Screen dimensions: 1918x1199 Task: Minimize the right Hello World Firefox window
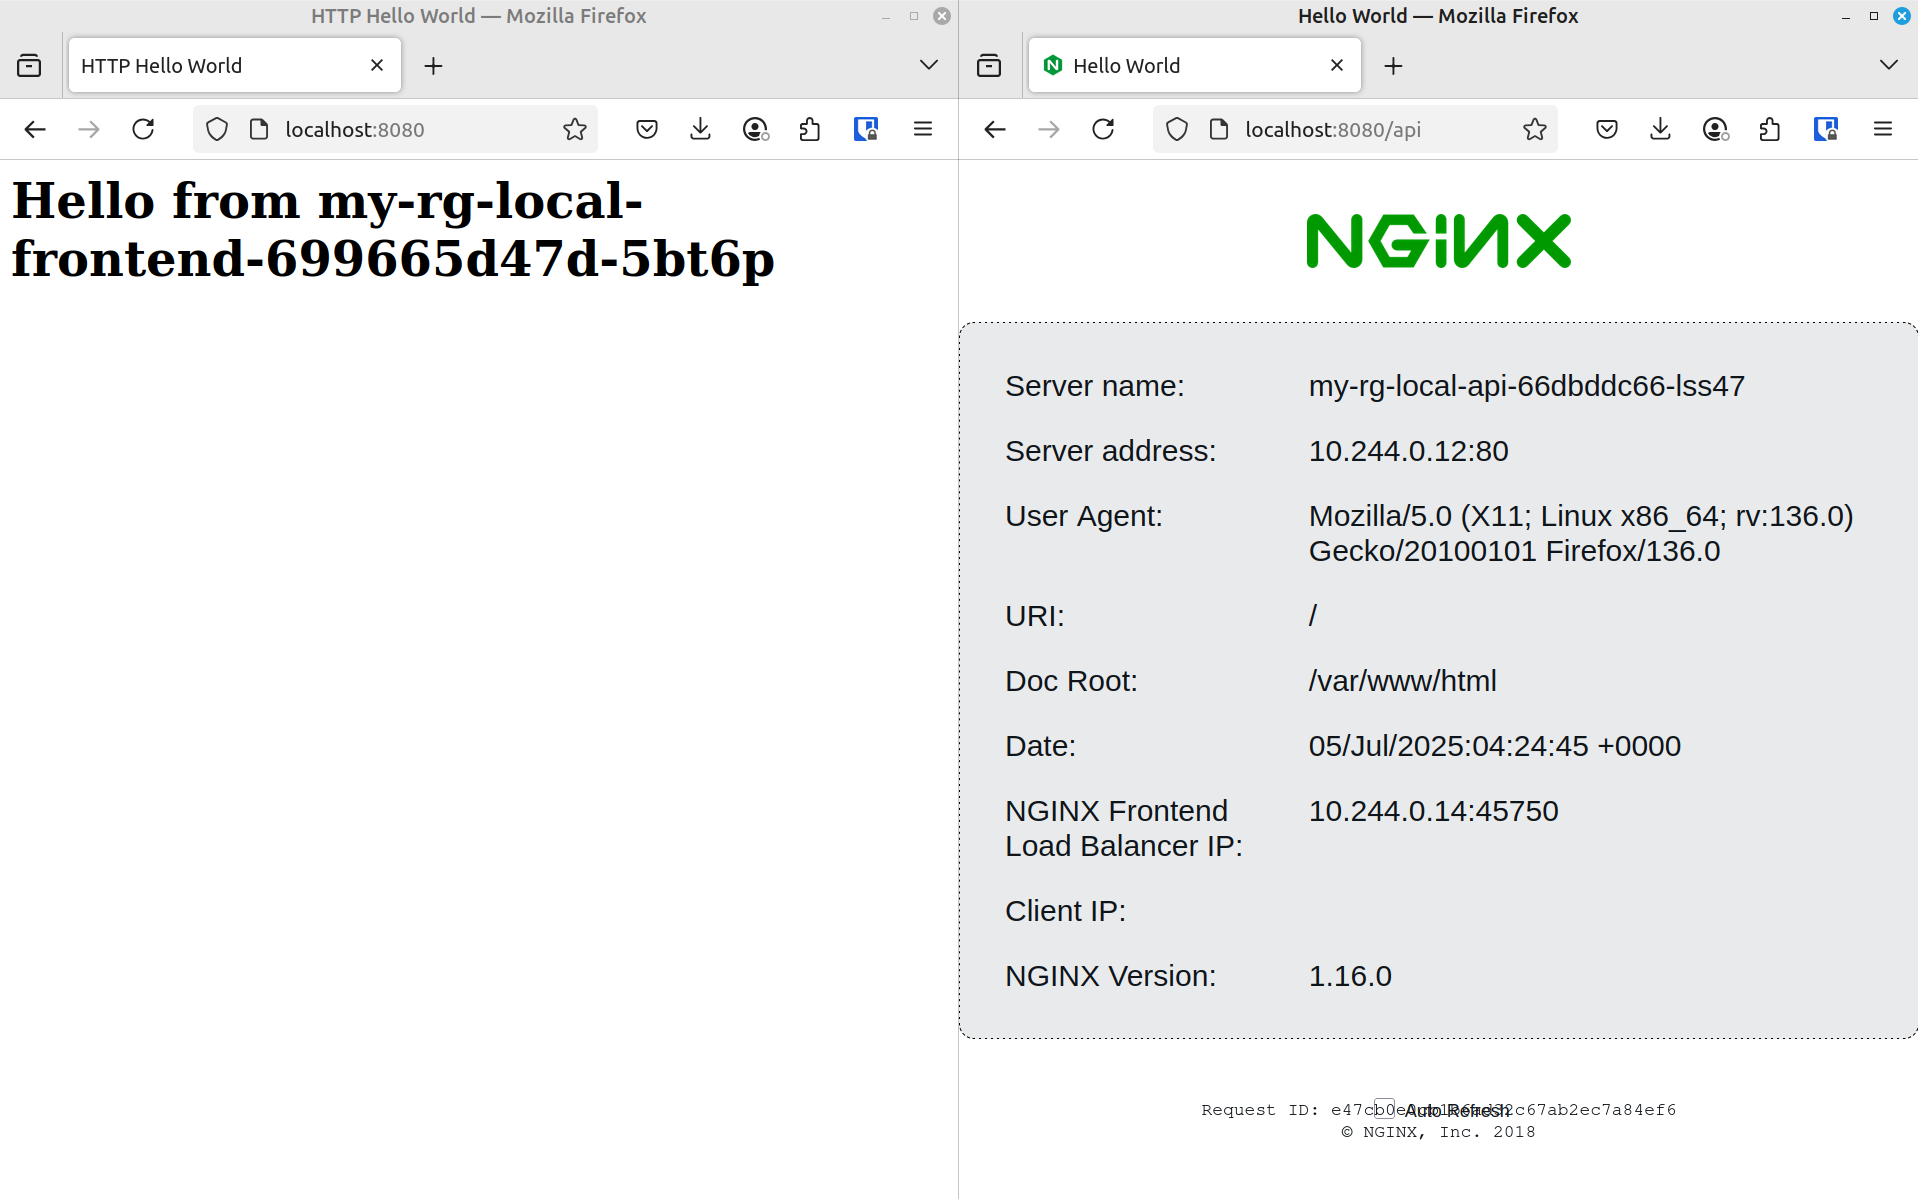pyautogui.click(x=1846, y=16)
